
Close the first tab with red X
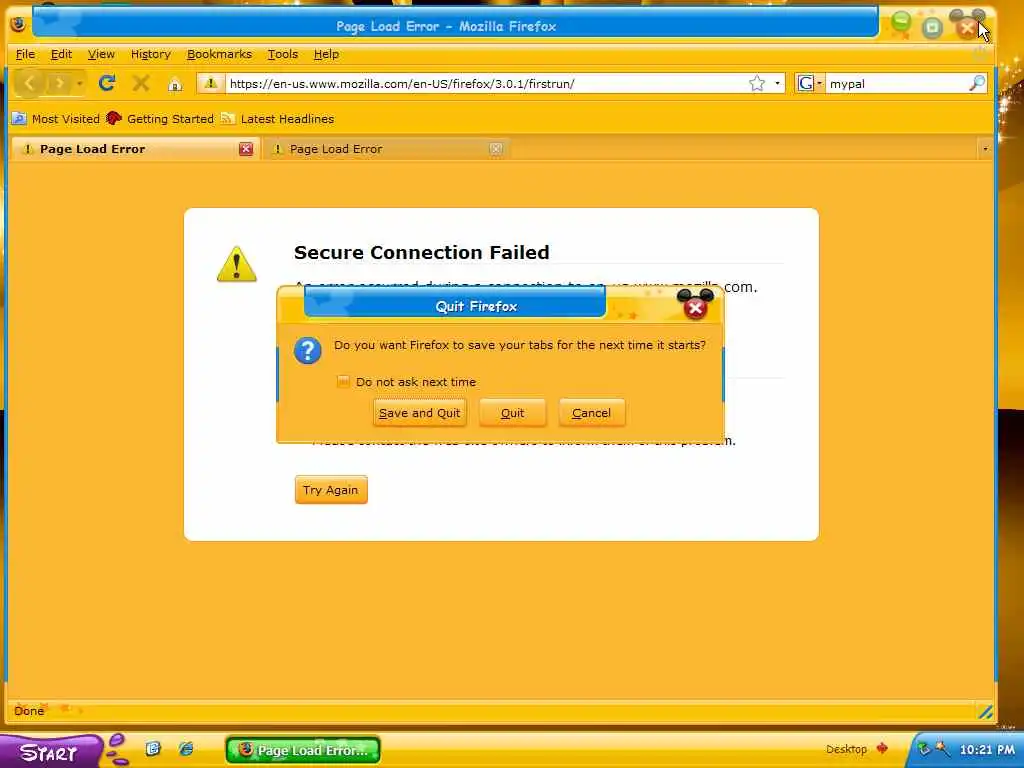coord(246,149)
